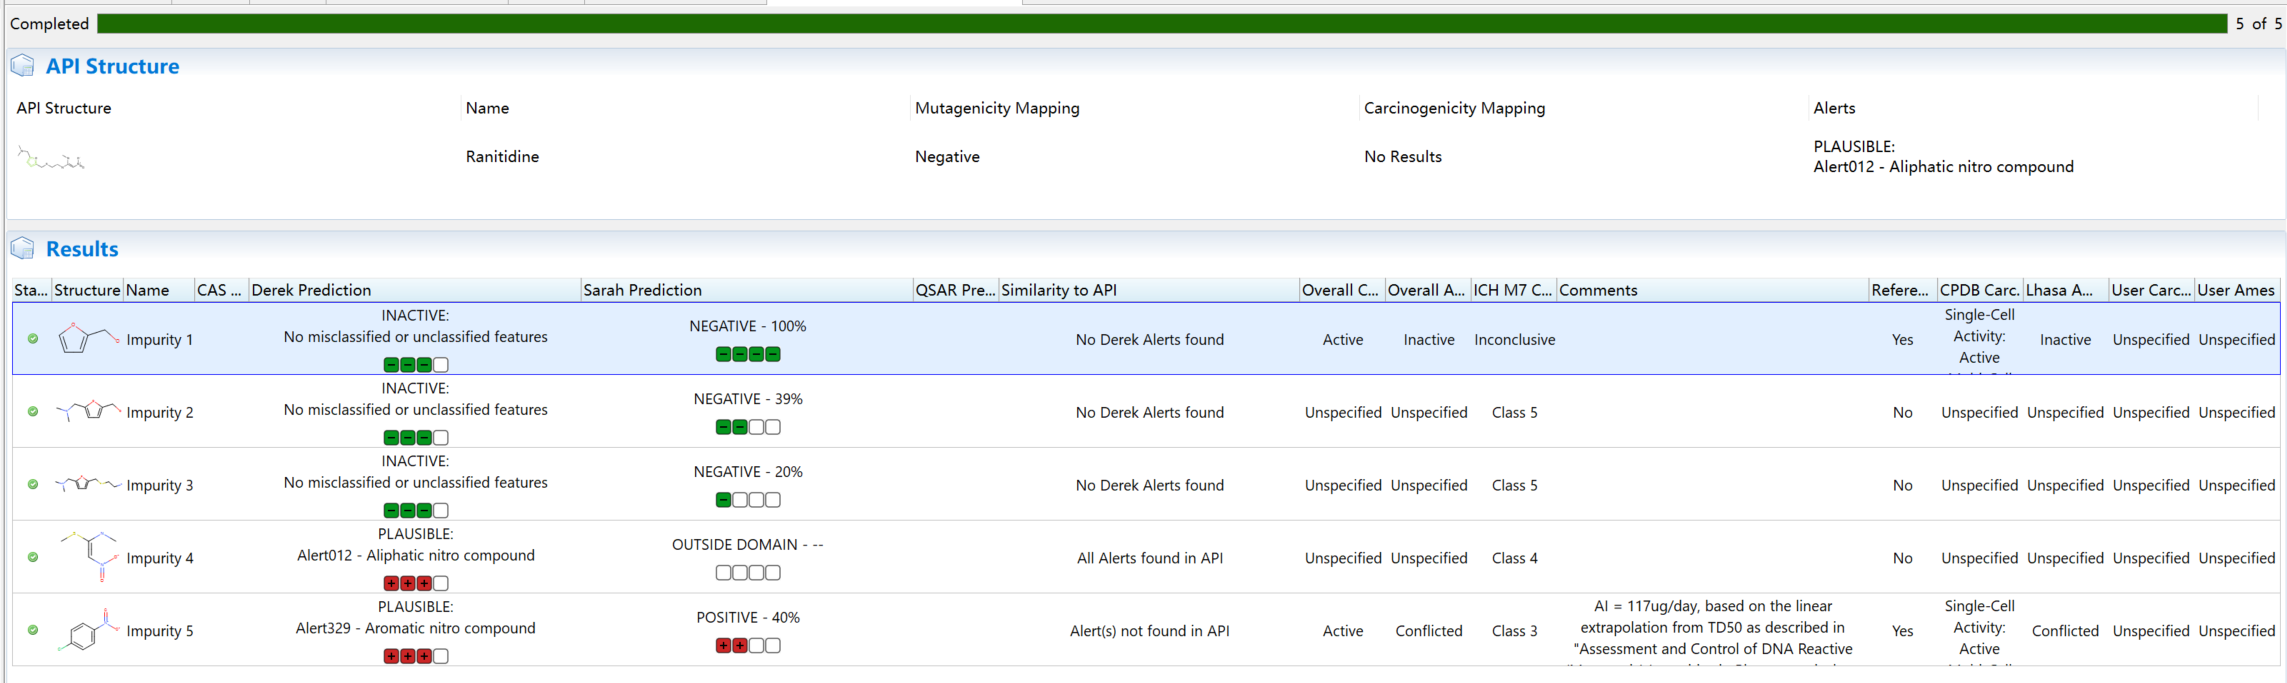Click Sarah confidence boxes under NEGATIVE - 100%
Image resolution: width=2287 pixels, height=683 pixels.
[x=748, y=354]
